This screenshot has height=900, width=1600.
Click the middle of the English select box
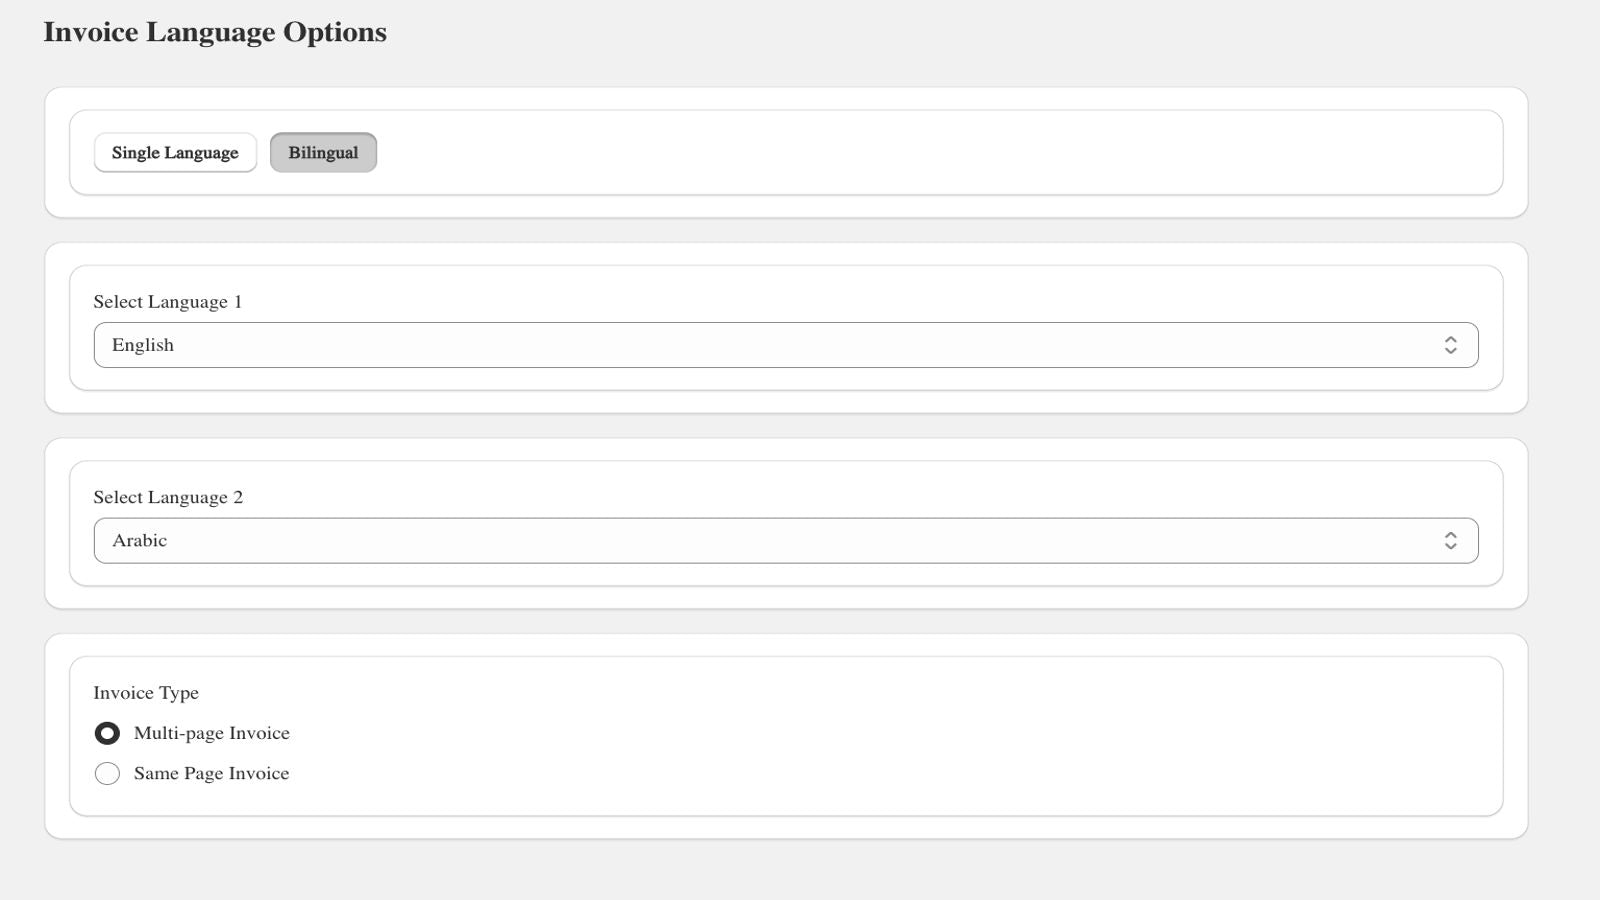click(786, 345)
